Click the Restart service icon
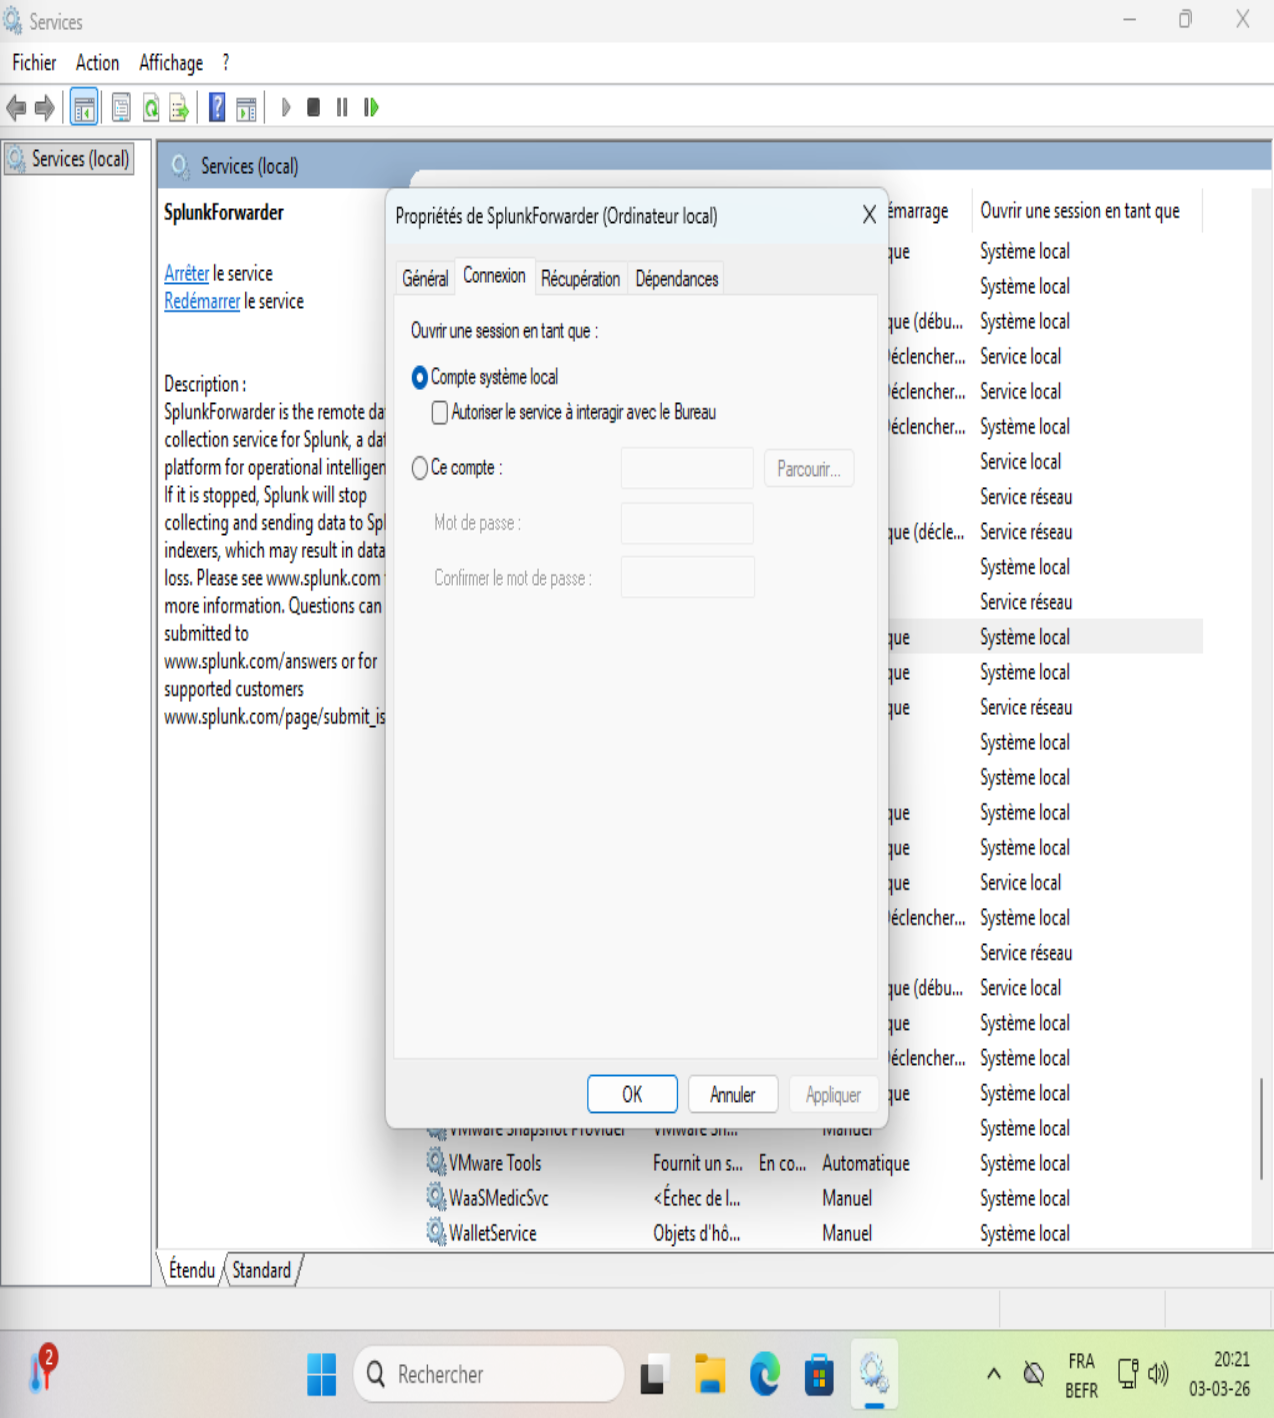Image resolution: width=1274 pixels, height=1418 pixels. tap(371, 107)
